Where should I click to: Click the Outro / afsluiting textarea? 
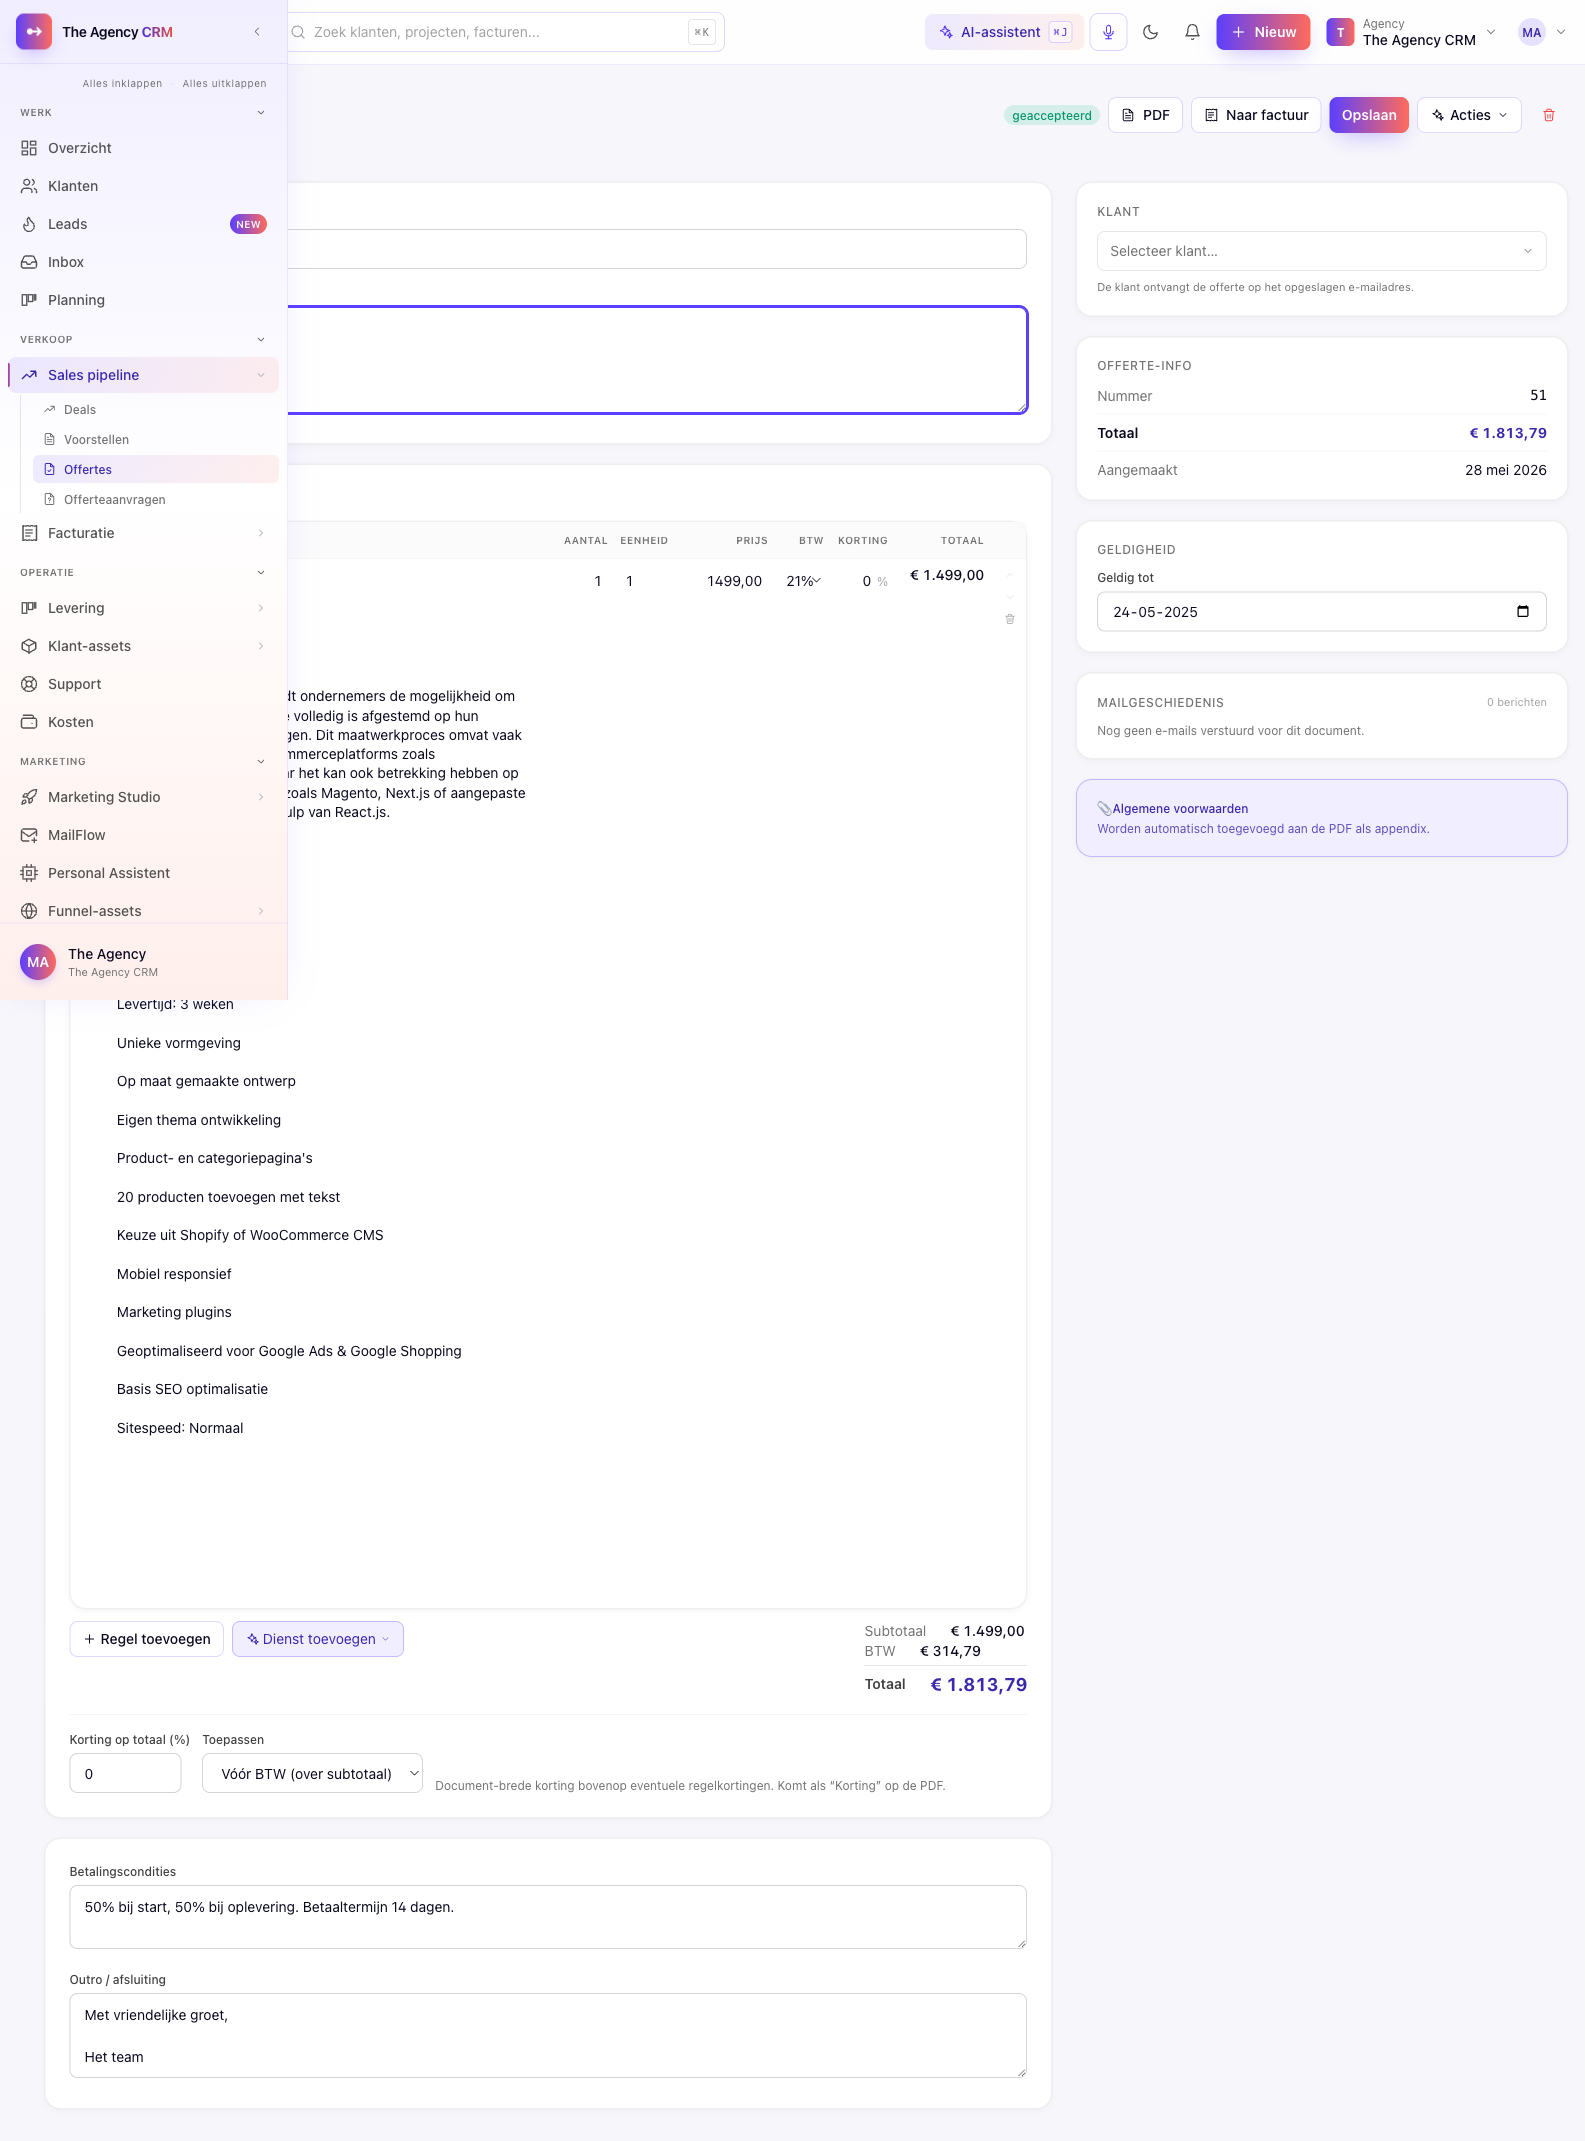548,2035
